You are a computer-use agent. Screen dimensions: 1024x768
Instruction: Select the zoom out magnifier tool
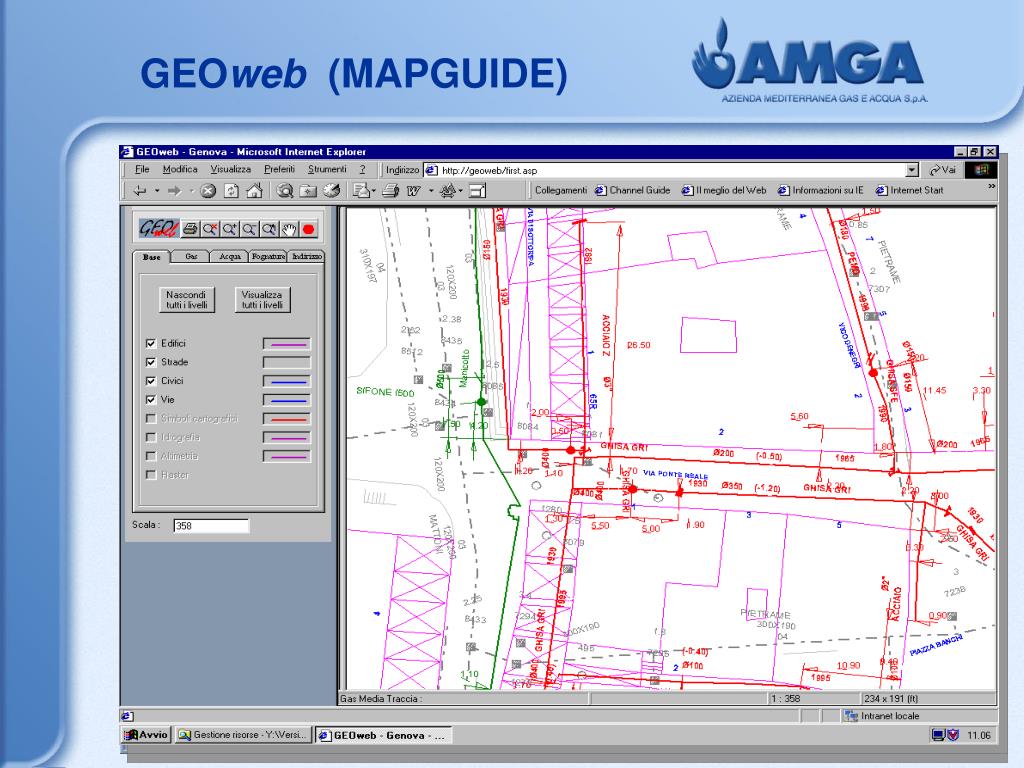pos(249,229)
